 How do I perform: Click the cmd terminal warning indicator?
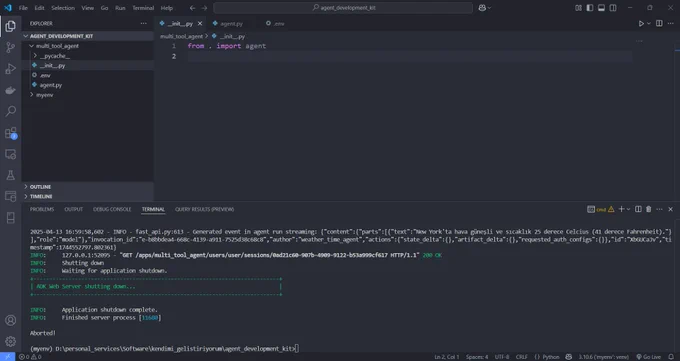pyautogui.click(x=601, y=209)
